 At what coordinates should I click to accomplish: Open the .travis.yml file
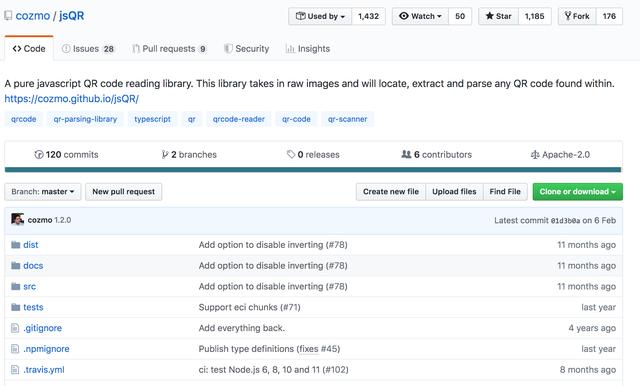point(44,370)
